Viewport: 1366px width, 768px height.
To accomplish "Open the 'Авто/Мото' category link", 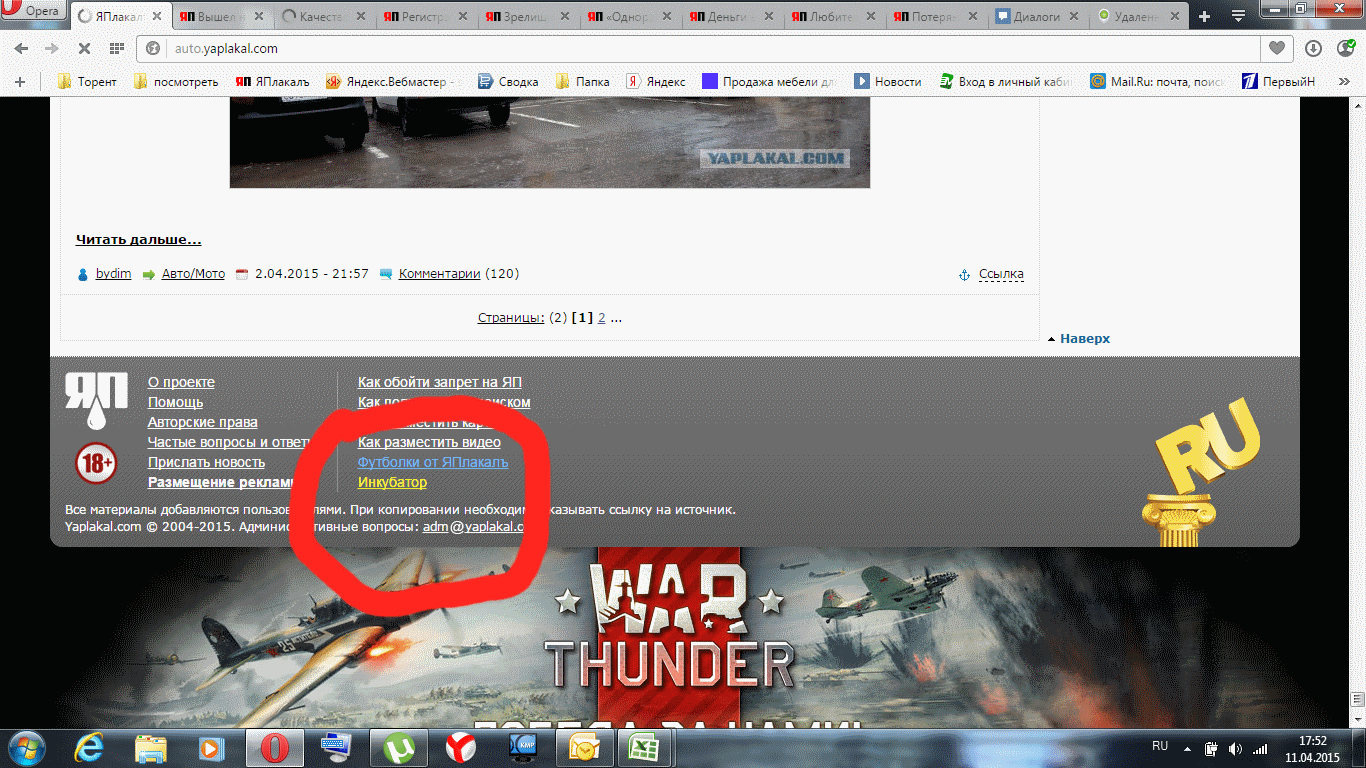I will click(x=193, y=274).
